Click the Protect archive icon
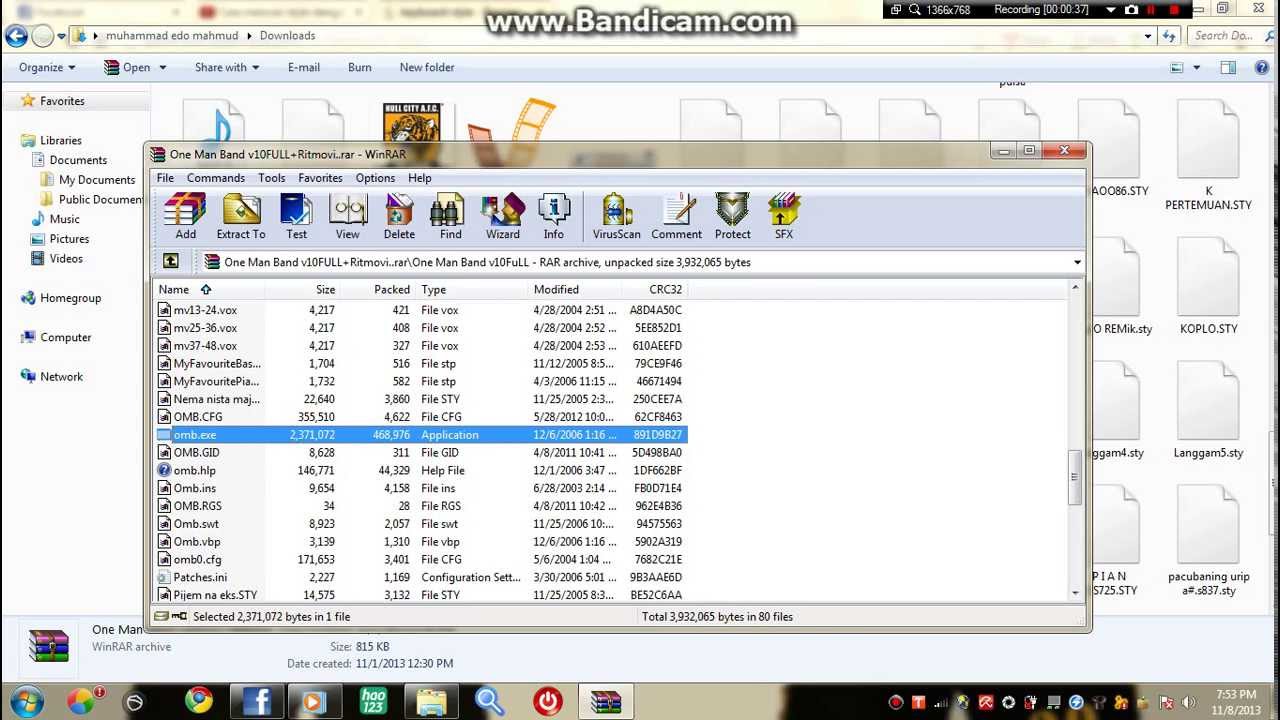 (732, 217)
